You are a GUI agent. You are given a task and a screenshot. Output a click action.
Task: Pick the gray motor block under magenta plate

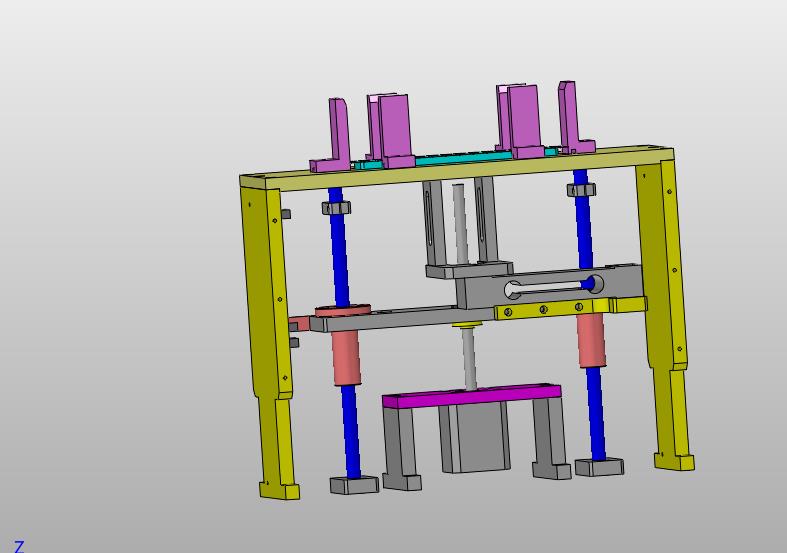point(475,437)
